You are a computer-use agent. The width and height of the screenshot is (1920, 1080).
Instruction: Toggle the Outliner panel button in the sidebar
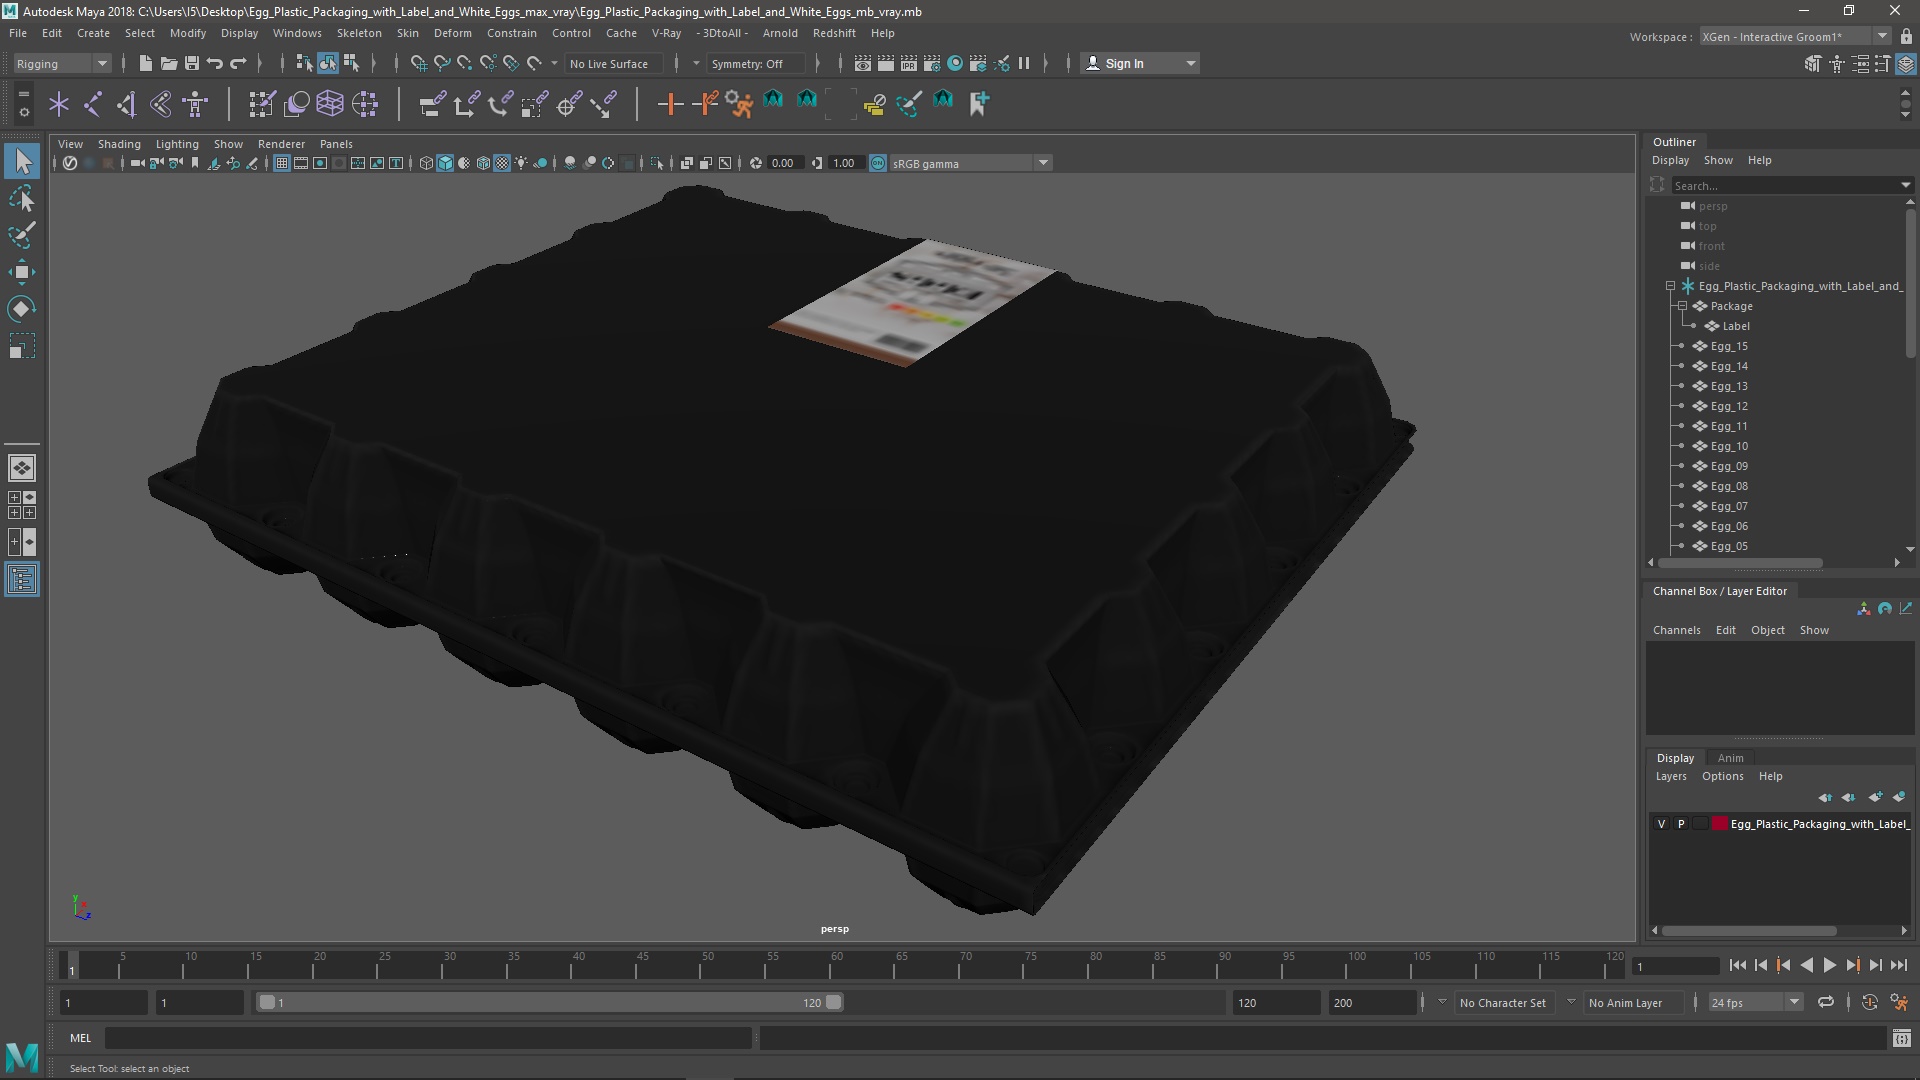[21, 580]
